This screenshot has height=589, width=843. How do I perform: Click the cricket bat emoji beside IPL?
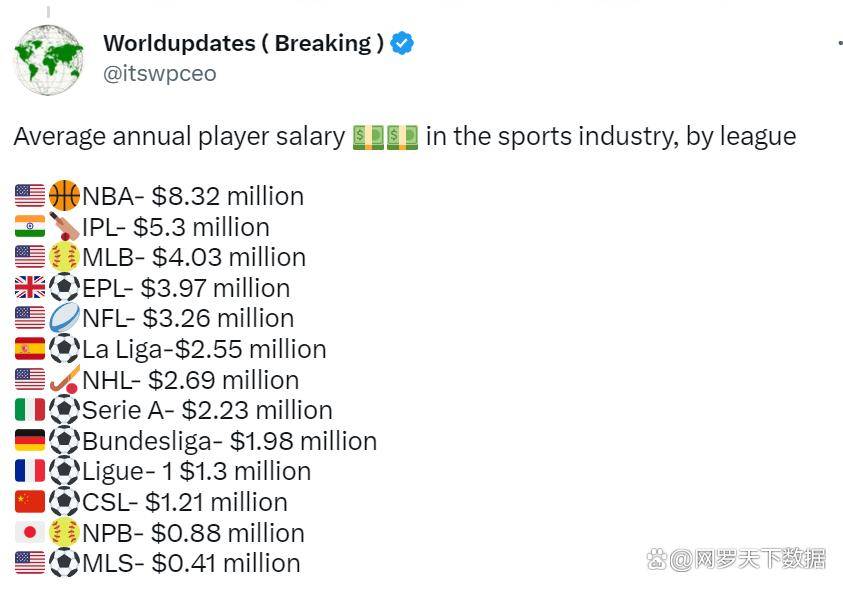[65, 226]
